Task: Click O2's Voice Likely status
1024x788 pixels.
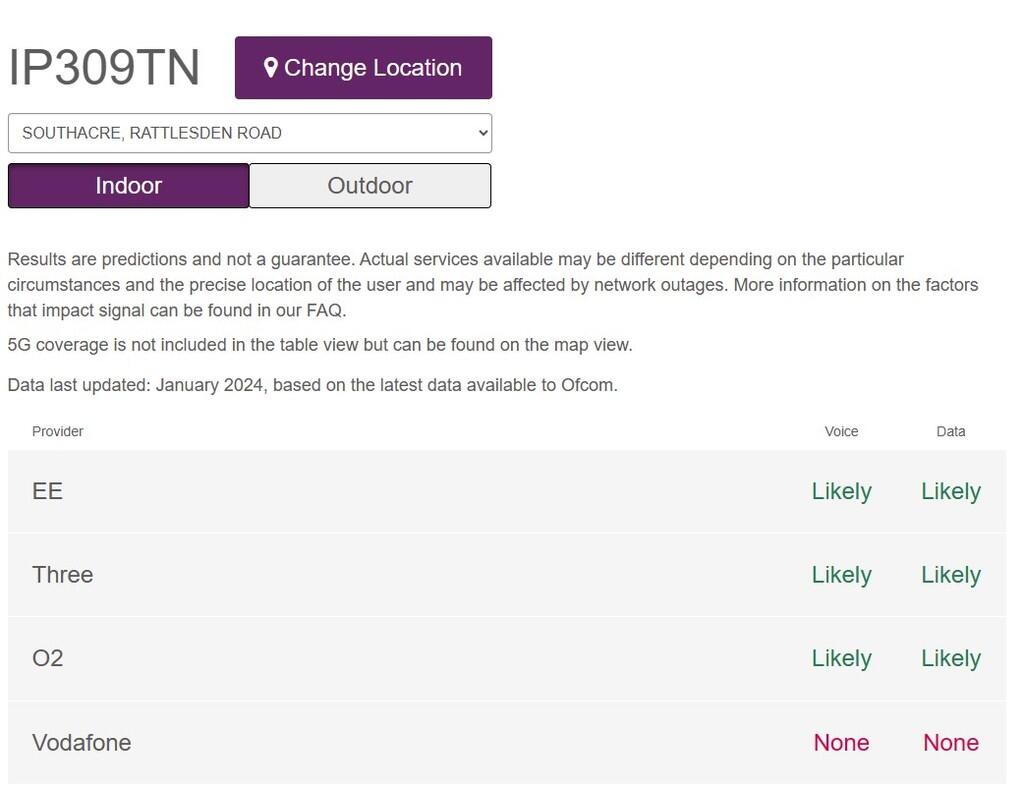Action: pyautogui.click(x=841, y=658)
